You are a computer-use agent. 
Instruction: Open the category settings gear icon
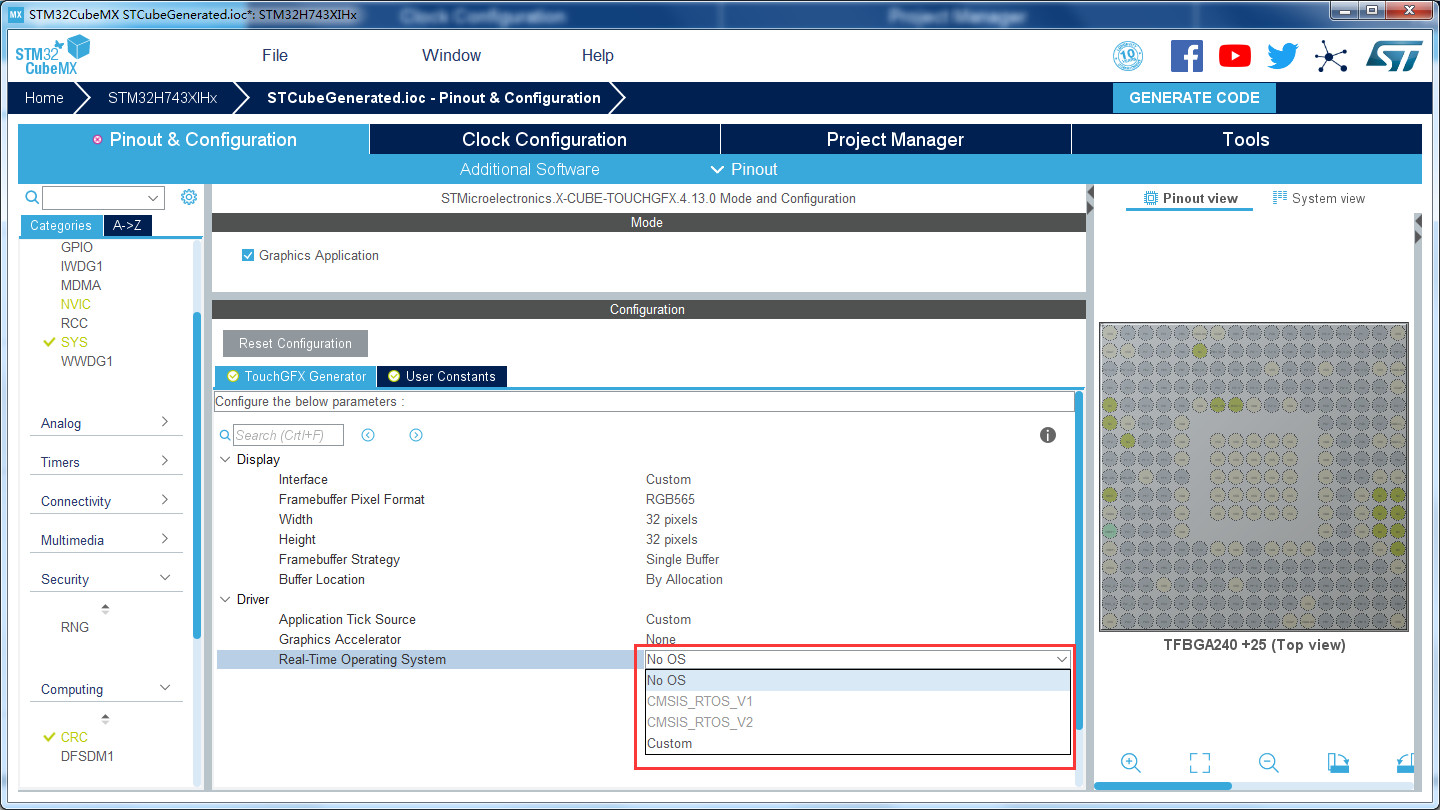click(189, 197)
